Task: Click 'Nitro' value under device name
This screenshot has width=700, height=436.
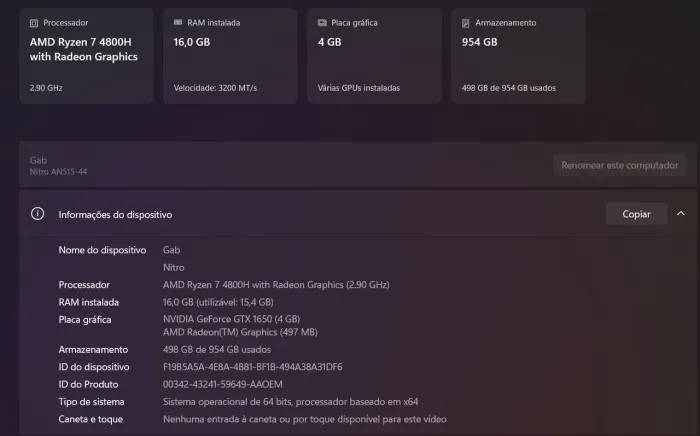Action: pyautogui.click(x=174, y=267)
